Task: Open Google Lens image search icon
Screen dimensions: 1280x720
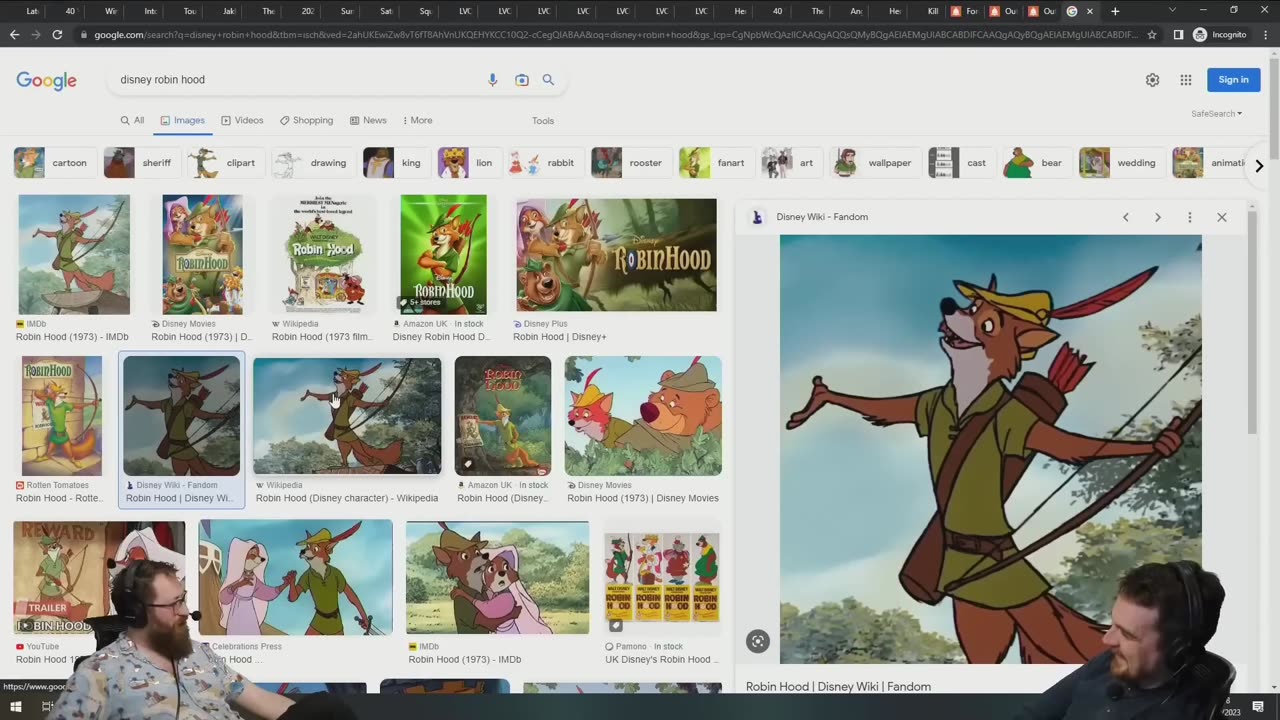Action: tap(521, 80)
